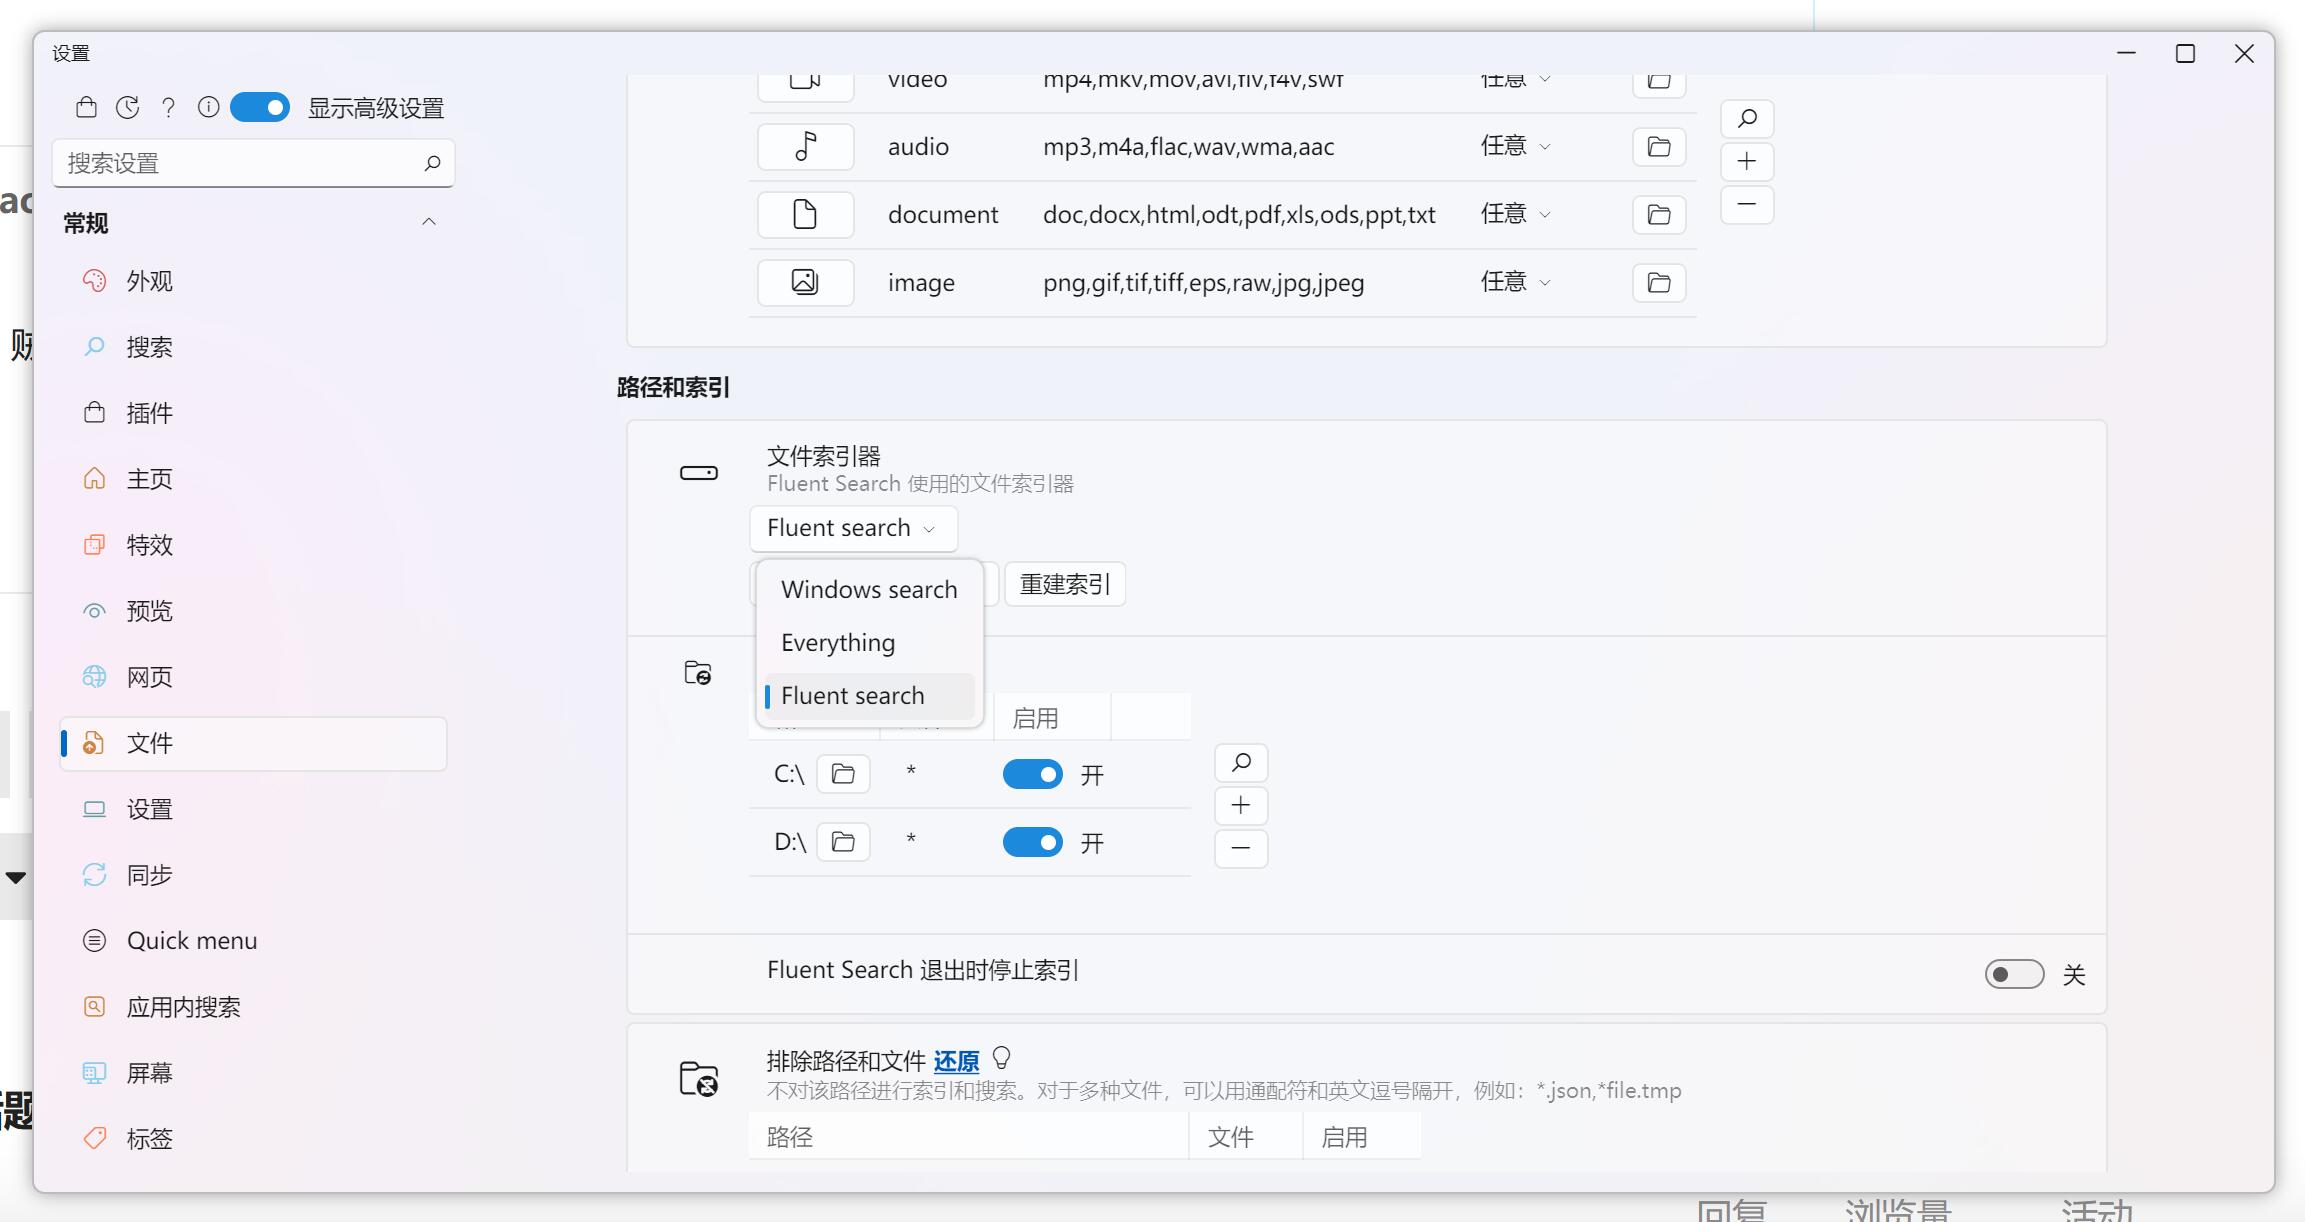Disable indexing toggle for D:\ drive
2305x1222 pixels.
click(x=1032, y=843)
